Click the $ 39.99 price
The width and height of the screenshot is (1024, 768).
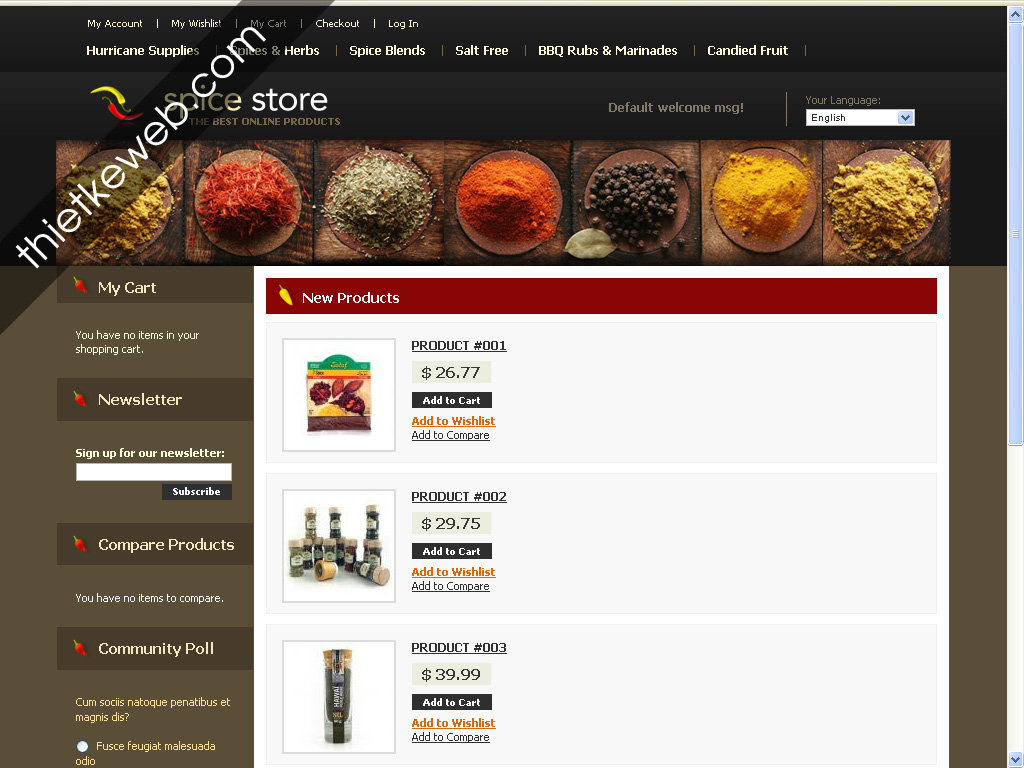[x=451, y=674]
